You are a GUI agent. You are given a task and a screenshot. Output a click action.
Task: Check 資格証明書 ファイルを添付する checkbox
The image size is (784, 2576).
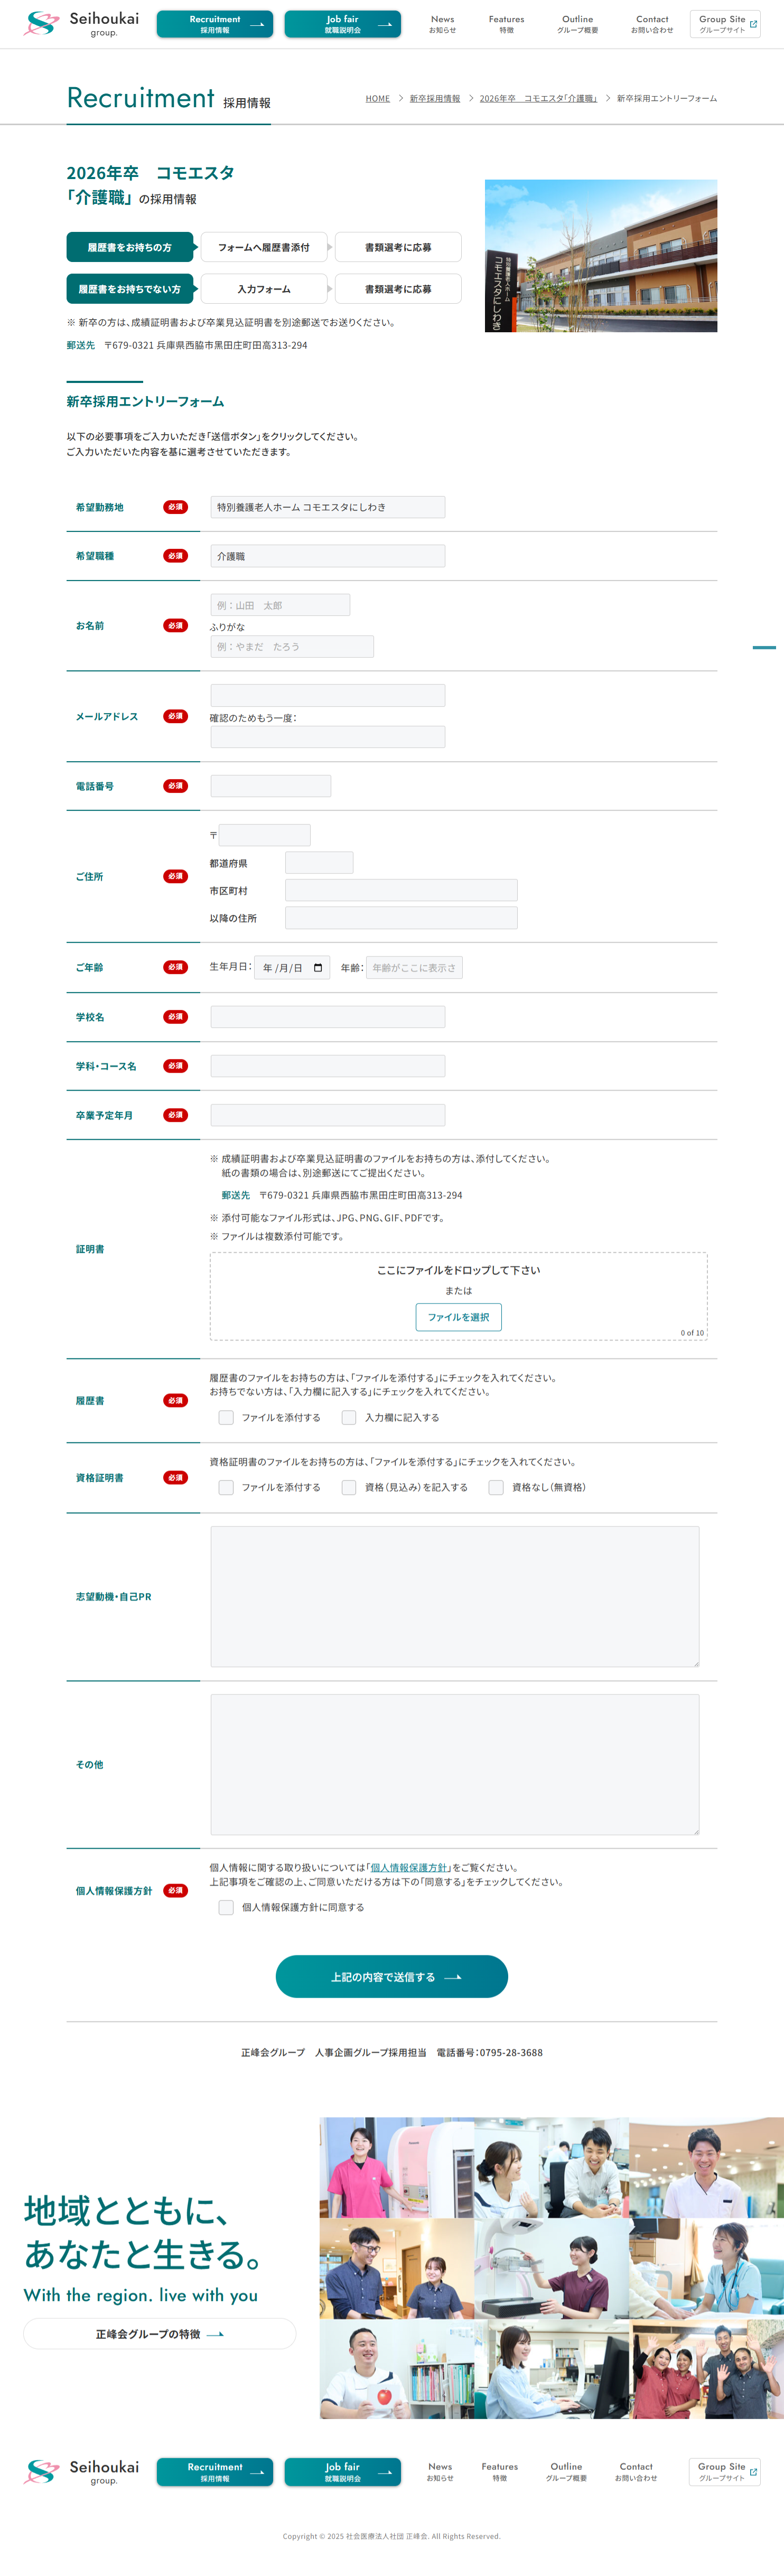point(226,1488)
